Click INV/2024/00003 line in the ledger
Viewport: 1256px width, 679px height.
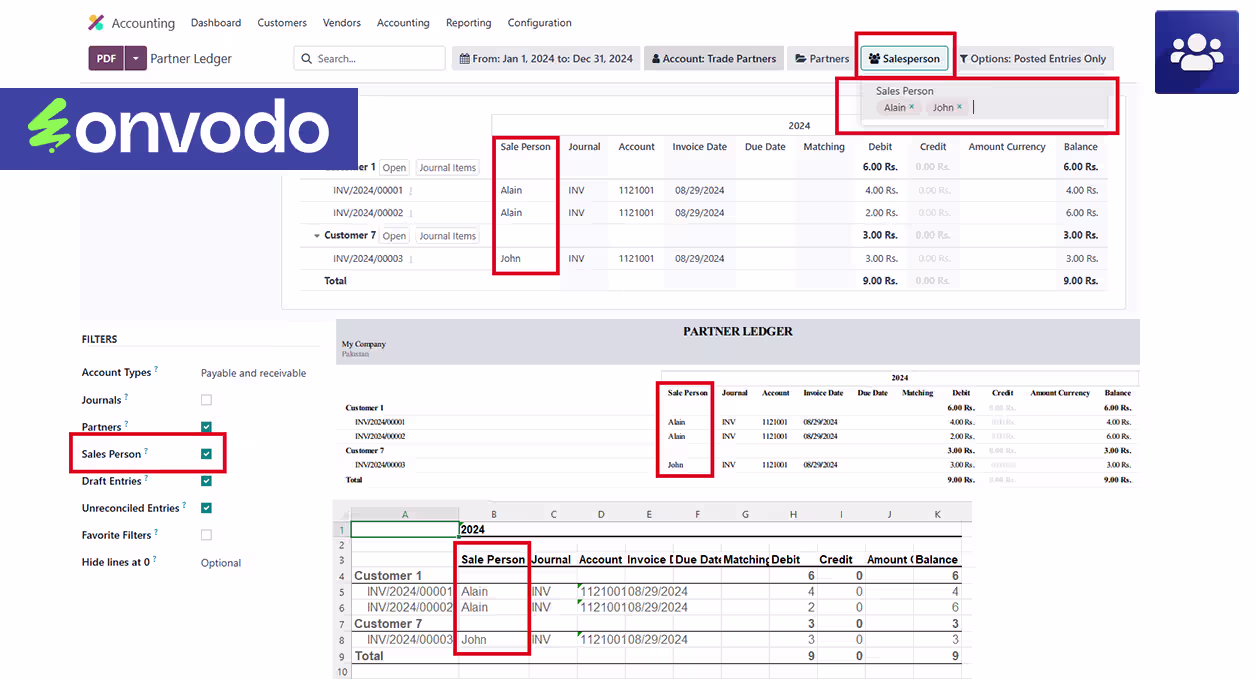[x=368, y=259]
